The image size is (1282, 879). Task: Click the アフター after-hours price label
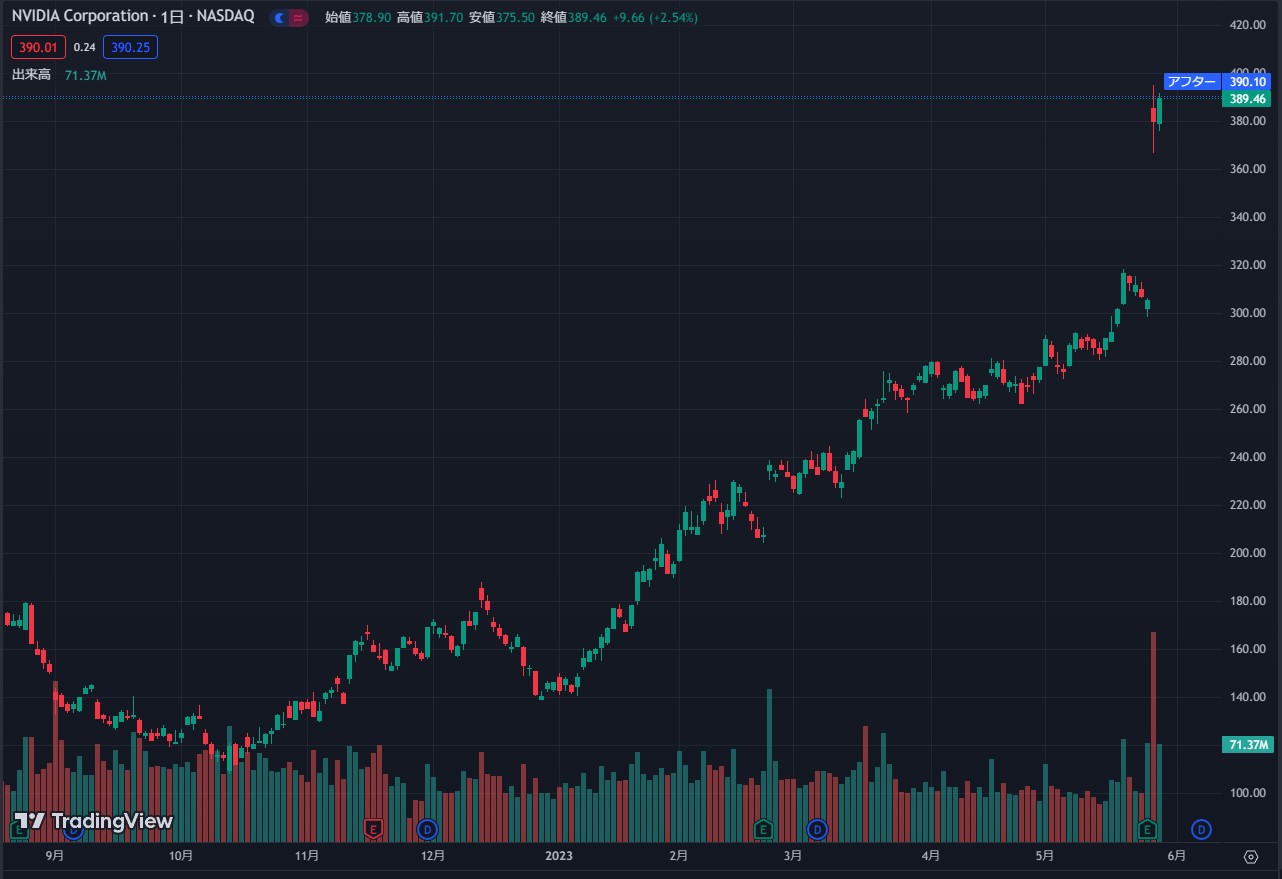(1192, 82)
